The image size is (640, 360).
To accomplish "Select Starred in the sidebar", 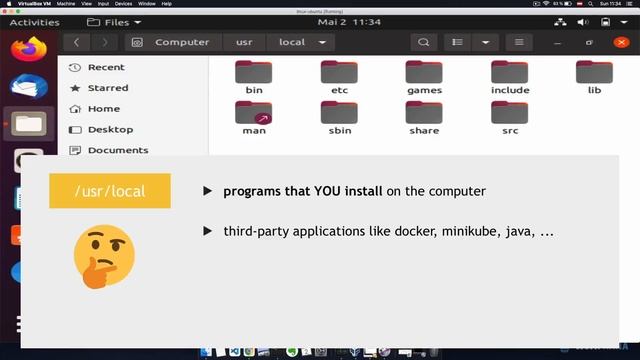I will click(108, 88).
